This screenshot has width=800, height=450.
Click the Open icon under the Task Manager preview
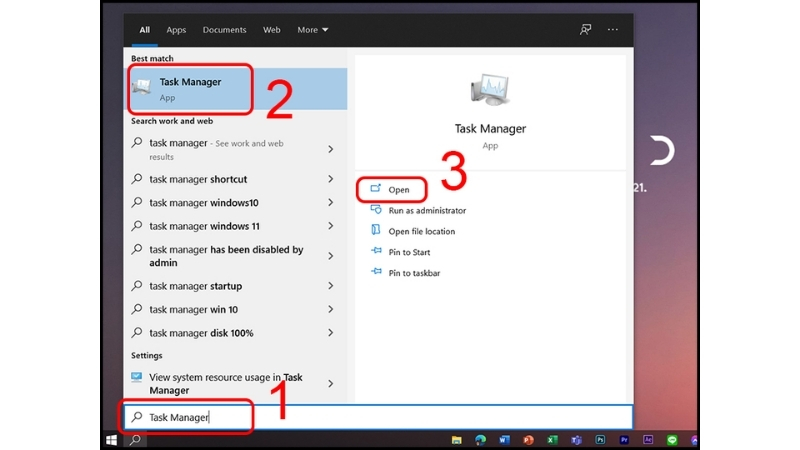pos(376,189)
